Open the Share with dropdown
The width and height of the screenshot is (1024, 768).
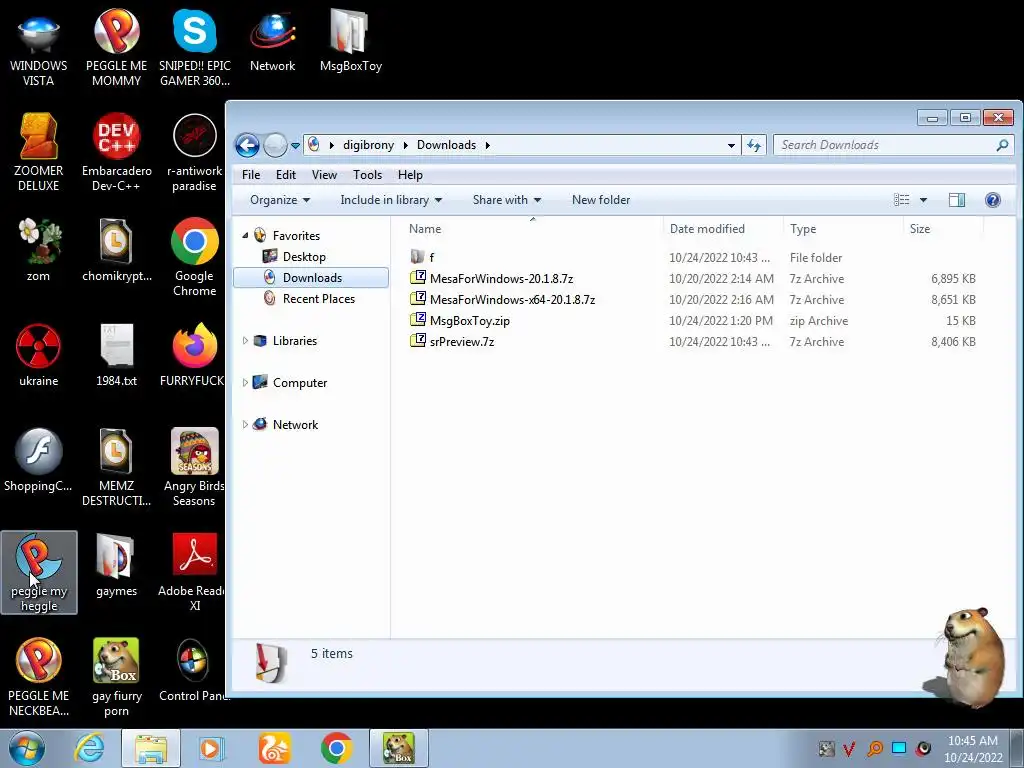click(x=507, y=200)
